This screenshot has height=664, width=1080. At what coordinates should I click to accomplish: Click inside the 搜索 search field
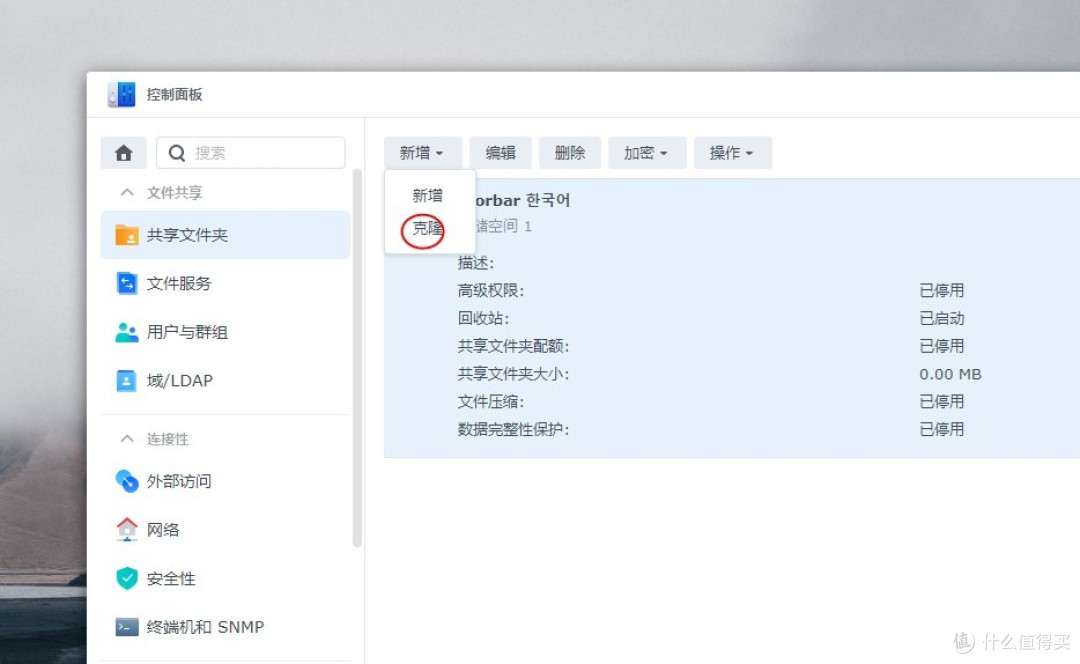[x=250, y=152]
